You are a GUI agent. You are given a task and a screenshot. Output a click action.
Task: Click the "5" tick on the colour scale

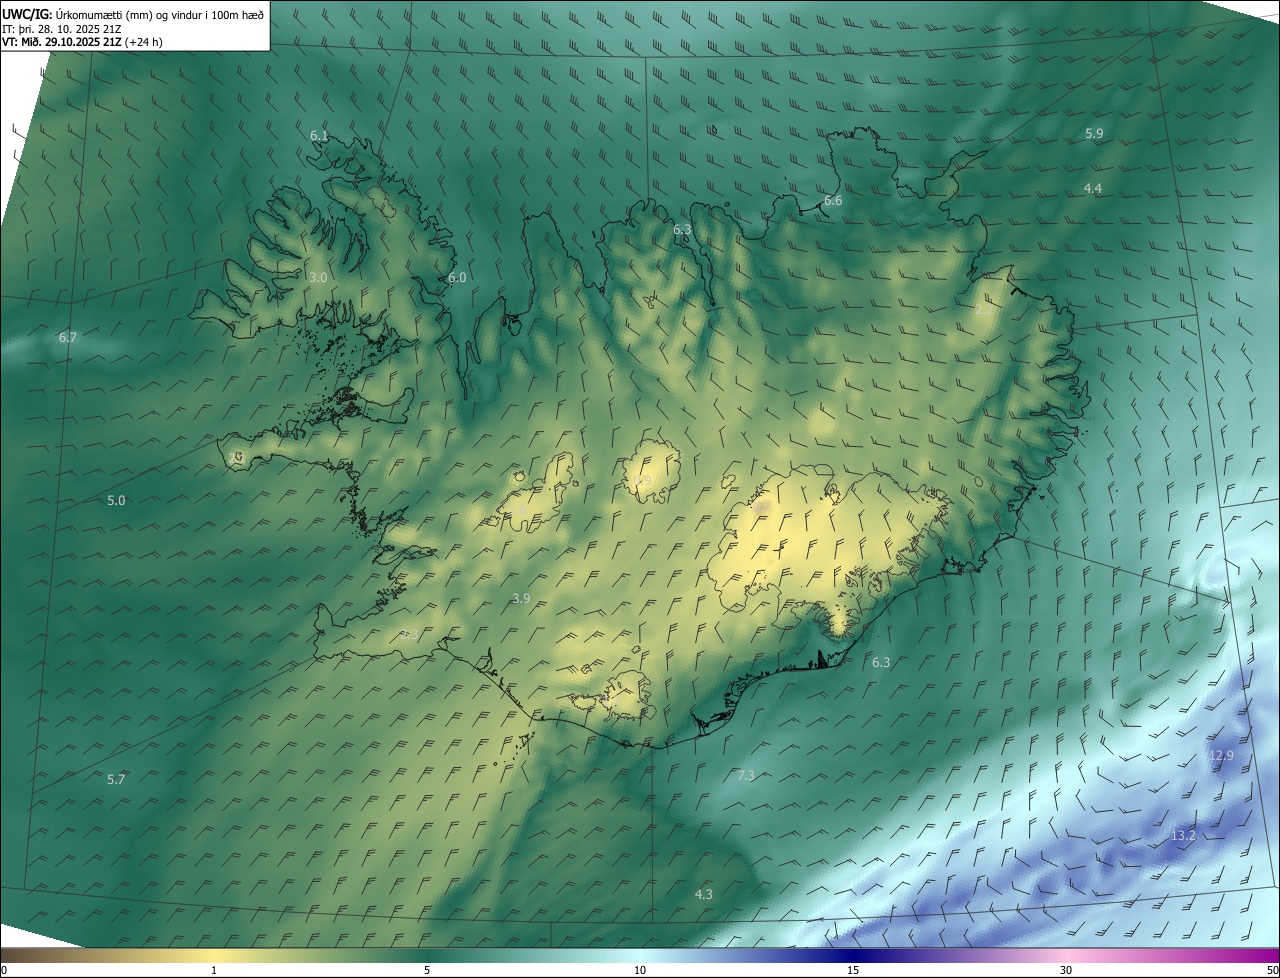pos(427,970)
